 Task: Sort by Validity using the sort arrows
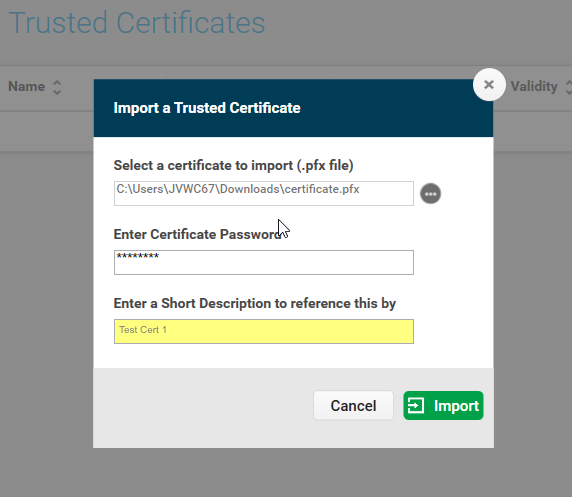(x=568, y=87)
